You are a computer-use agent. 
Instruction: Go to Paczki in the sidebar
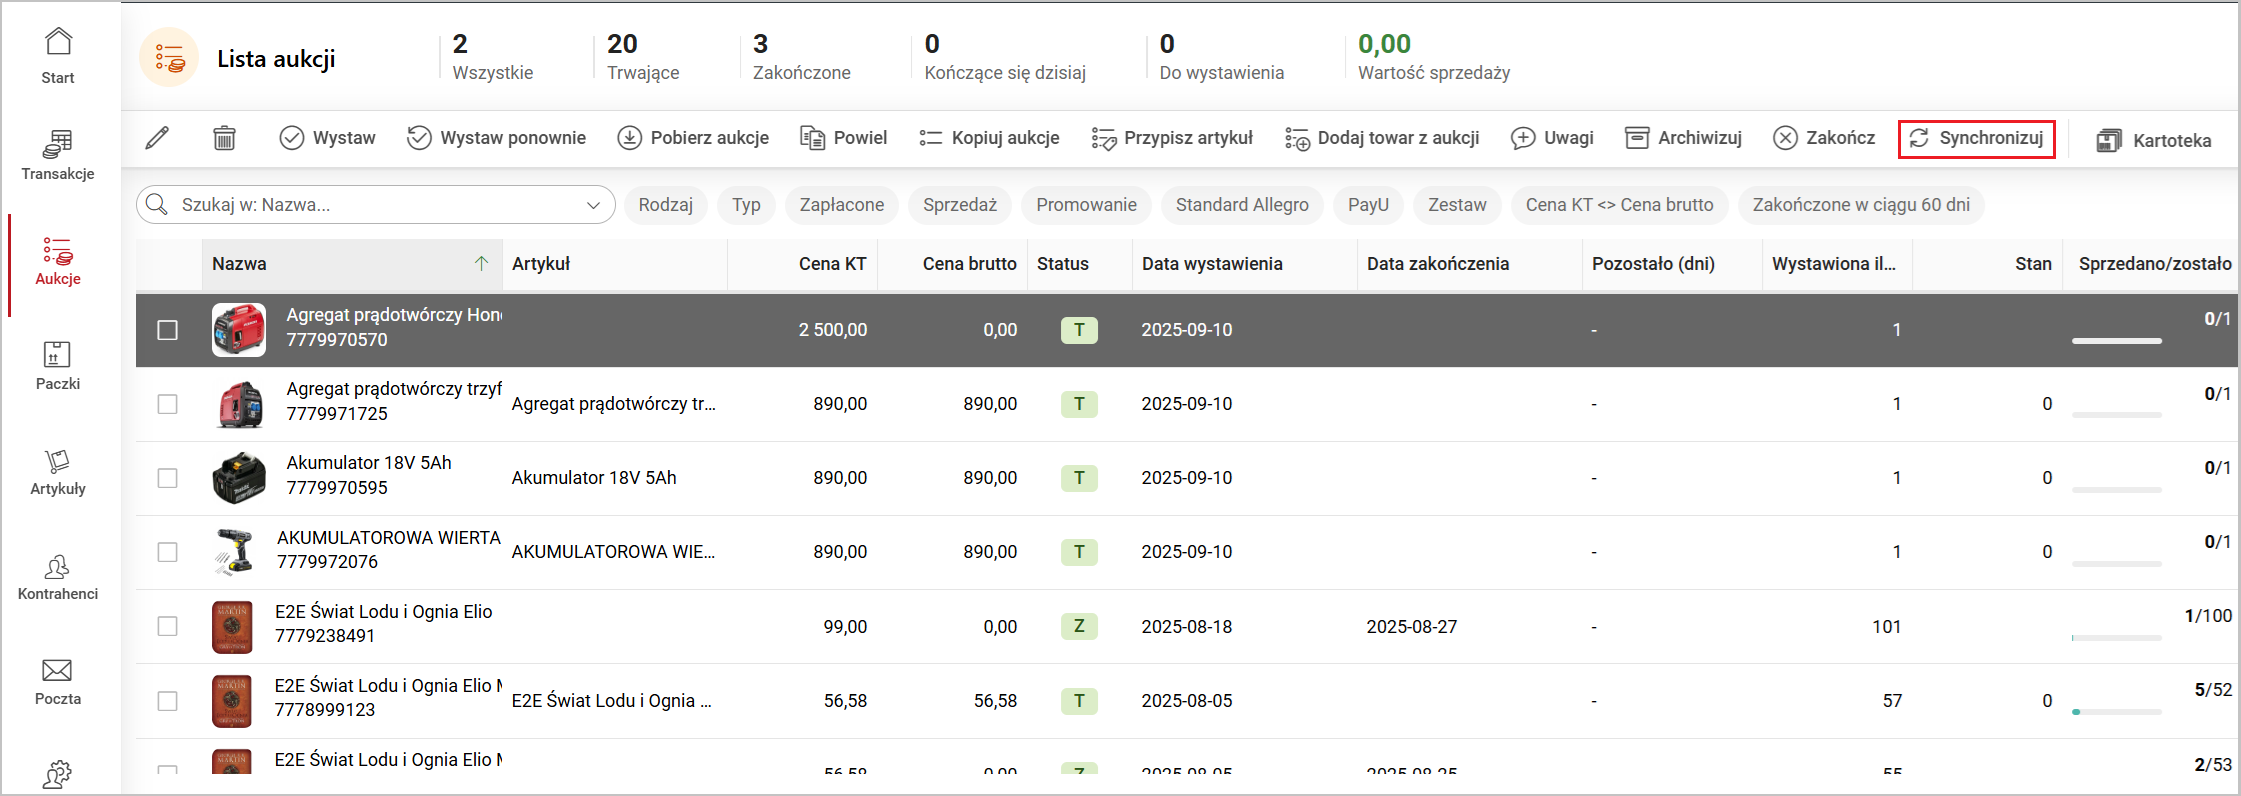(58, 365)
